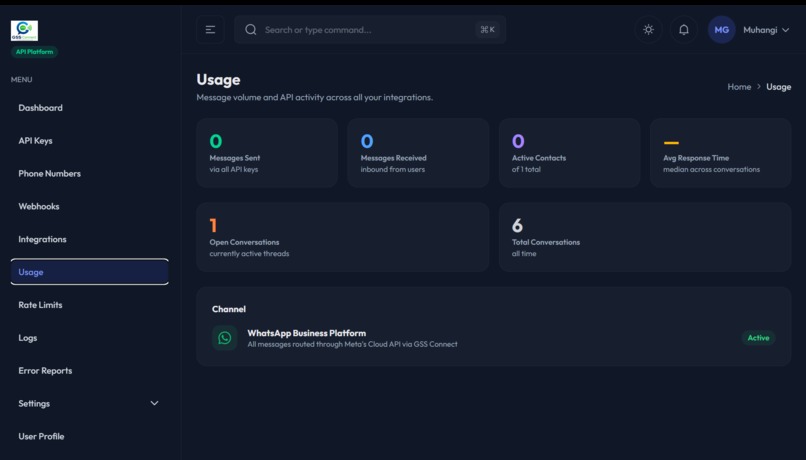Viewport: 806px width, 460px height.
Task: Open Dashboard from the sidebar
Action: coord(89,108)
